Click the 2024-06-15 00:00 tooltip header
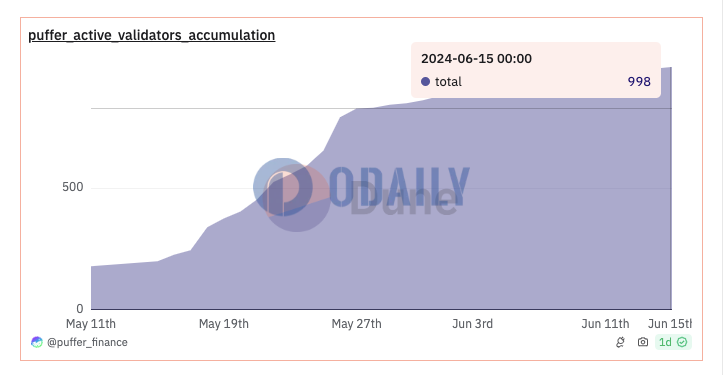The width and height of the screenshot is (723, 375). pyautogui.click(x=476, y=59)
